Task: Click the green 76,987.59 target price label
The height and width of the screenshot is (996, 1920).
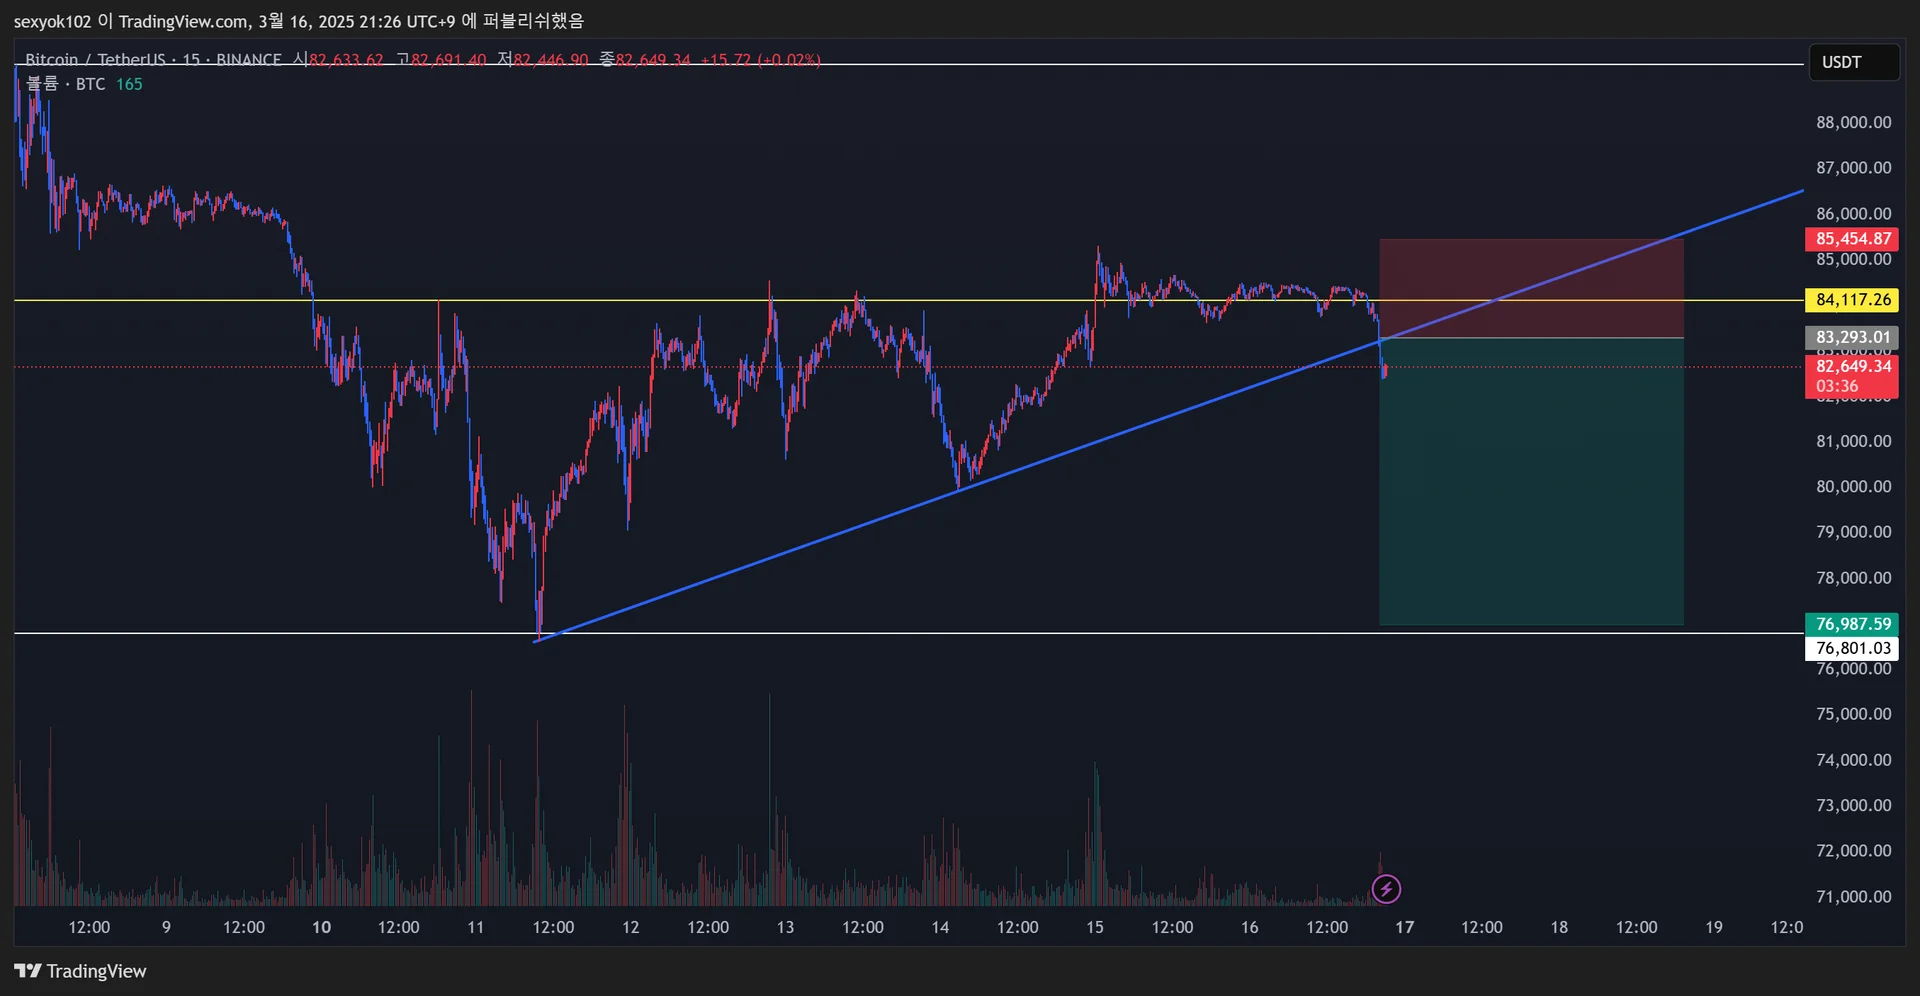Action: (1852, 624)
